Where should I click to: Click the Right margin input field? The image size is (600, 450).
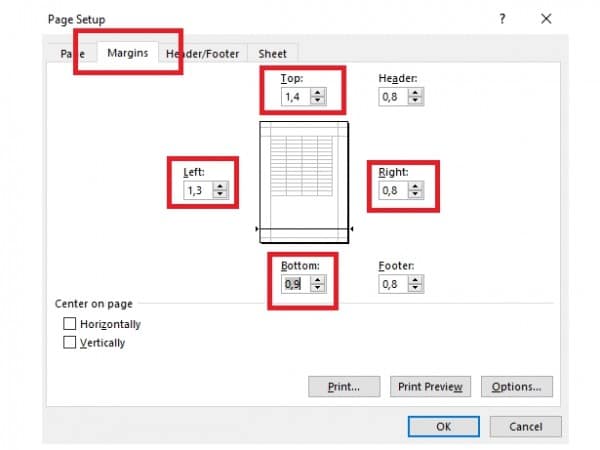pyautogui.click(x=394, y=190)
